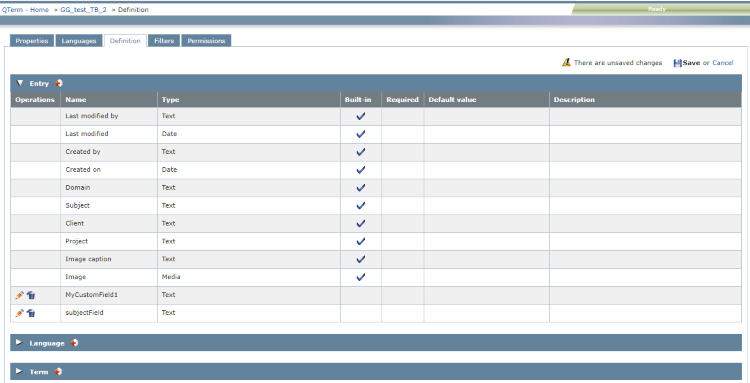Viewport: 750px width, 383px height.
Task: Click the Built-in column header
Action: 361,99
